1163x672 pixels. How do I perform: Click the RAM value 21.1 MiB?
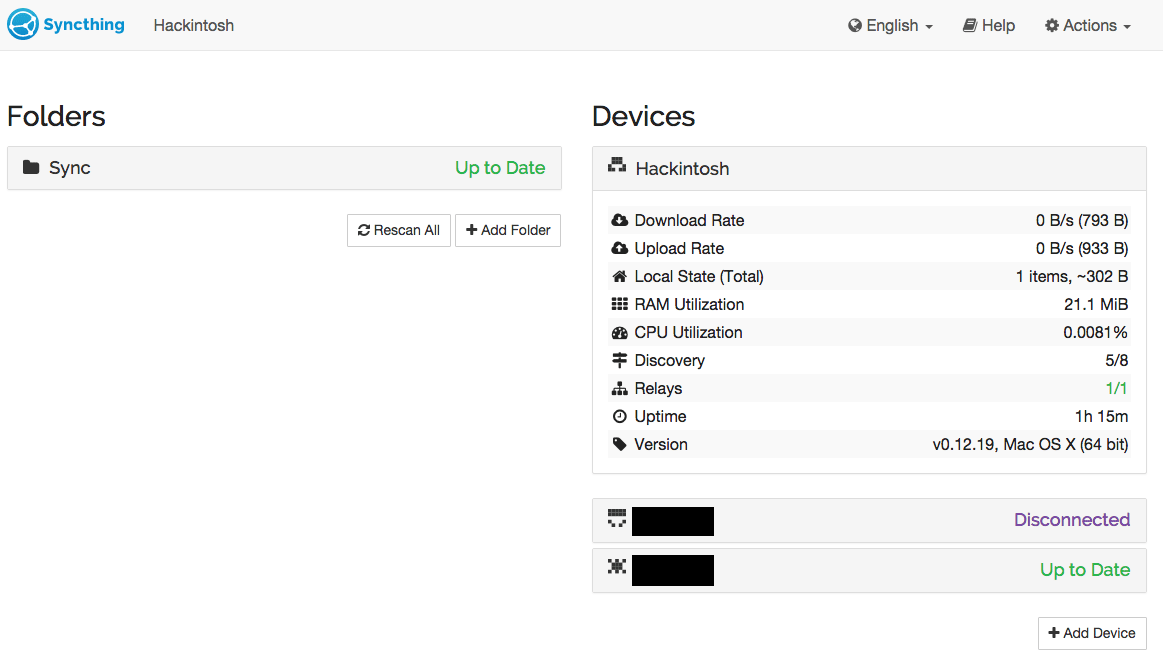(1096, 304)
